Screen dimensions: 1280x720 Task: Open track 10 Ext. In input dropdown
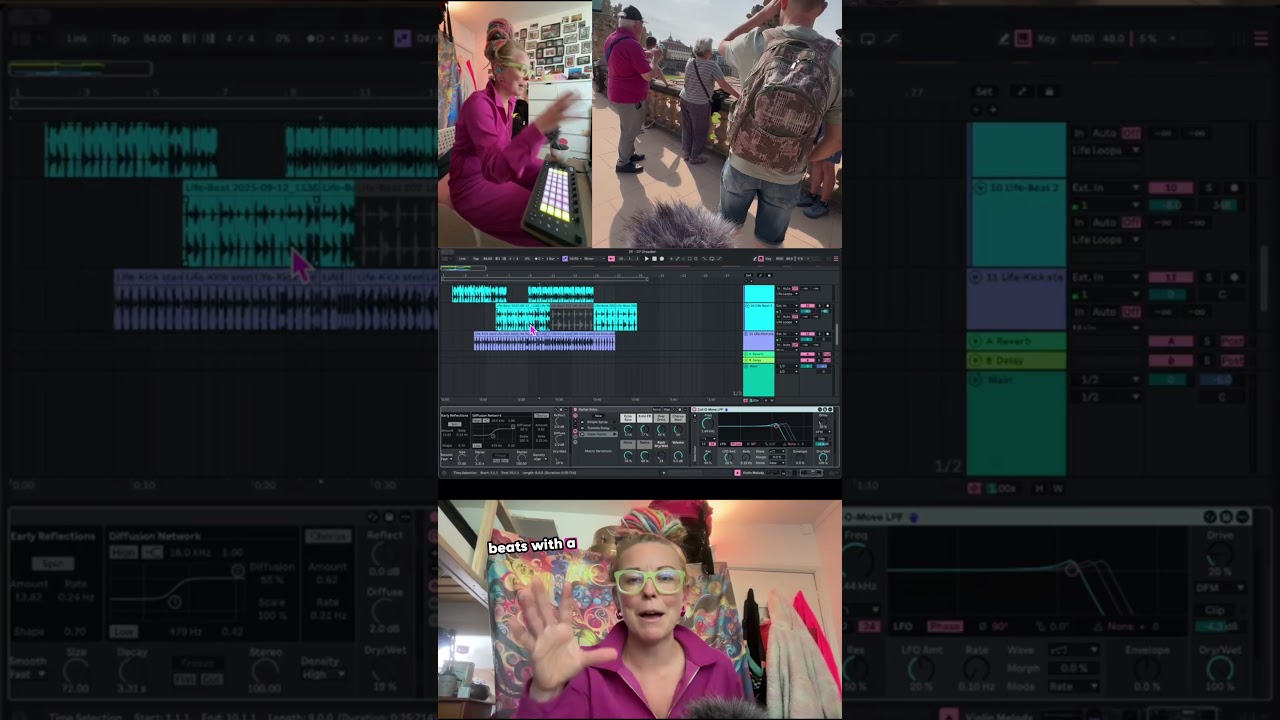[x=787, y=306]
